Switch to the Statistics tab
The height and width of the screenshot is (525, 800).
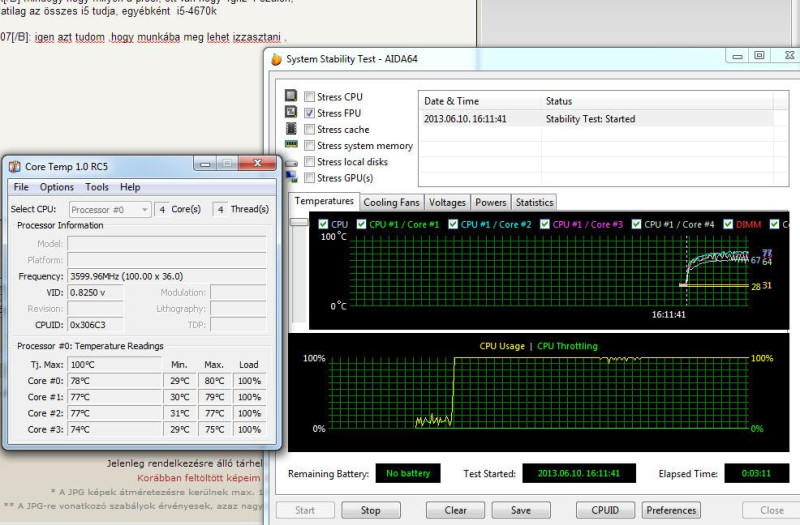coord(534,203)
